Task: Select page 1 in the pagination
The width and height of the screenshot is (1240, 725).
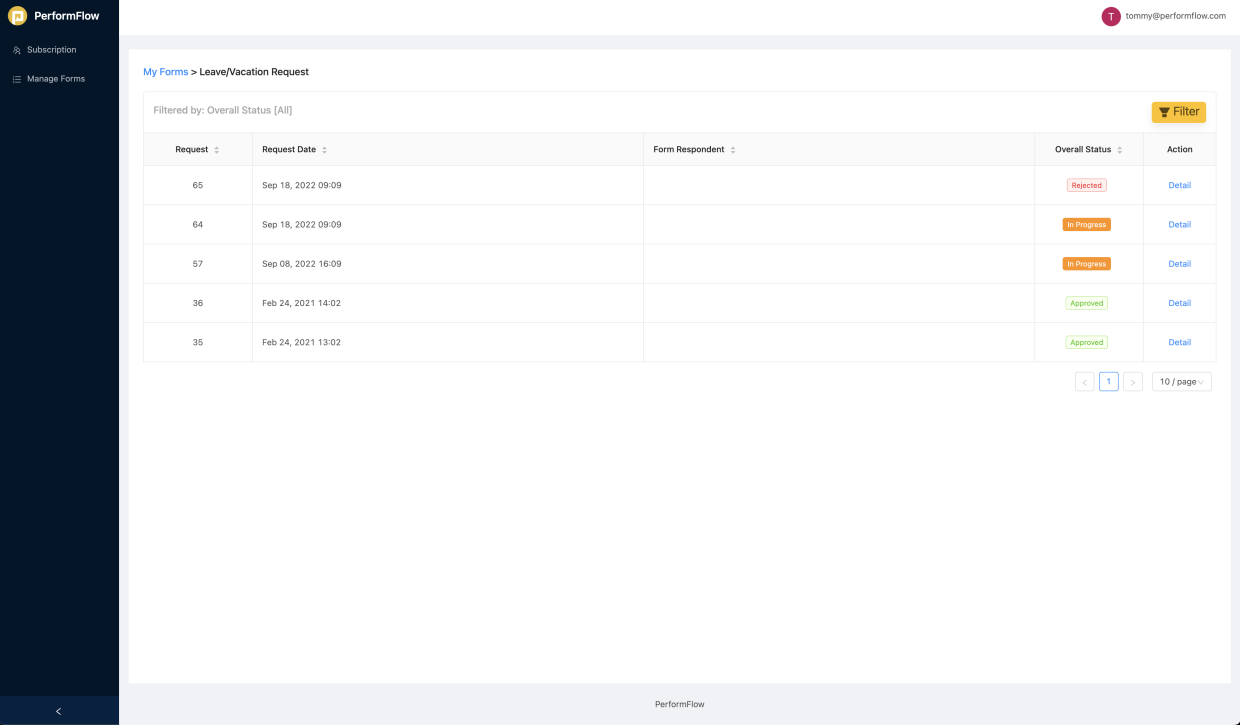Action: 1108,381
